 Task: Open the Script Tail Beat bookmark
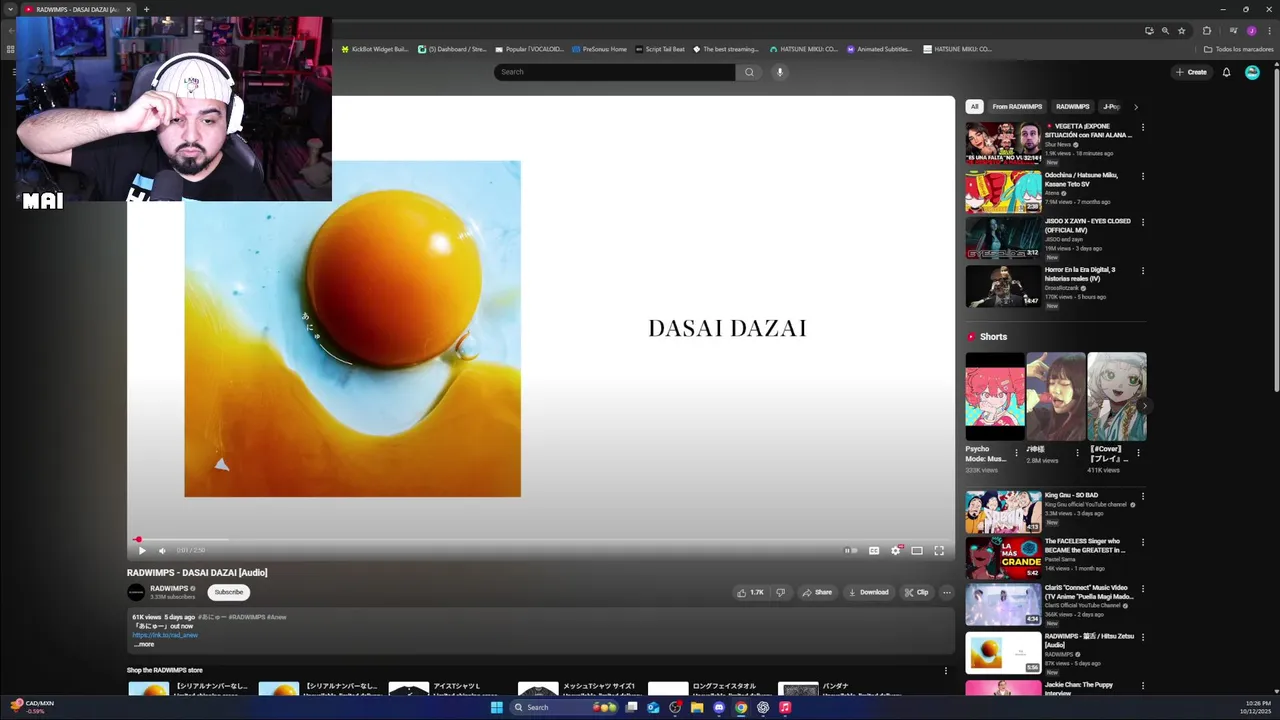(660, 49)
